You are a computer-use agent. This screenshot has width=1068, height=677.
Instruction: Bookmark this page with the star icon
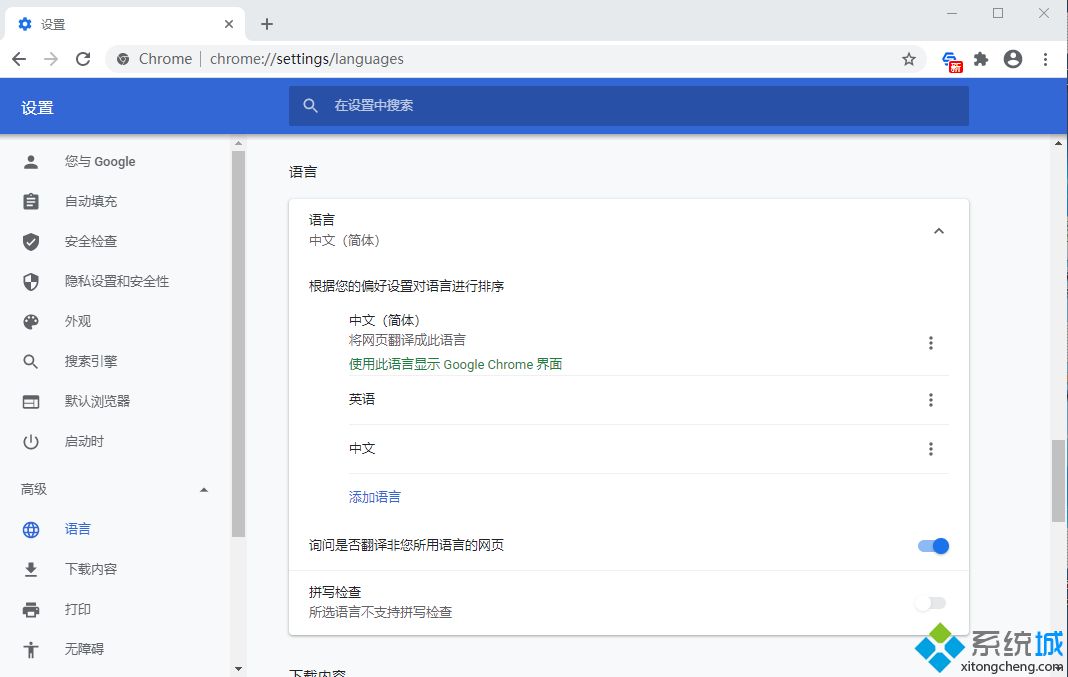coord(909,59)
